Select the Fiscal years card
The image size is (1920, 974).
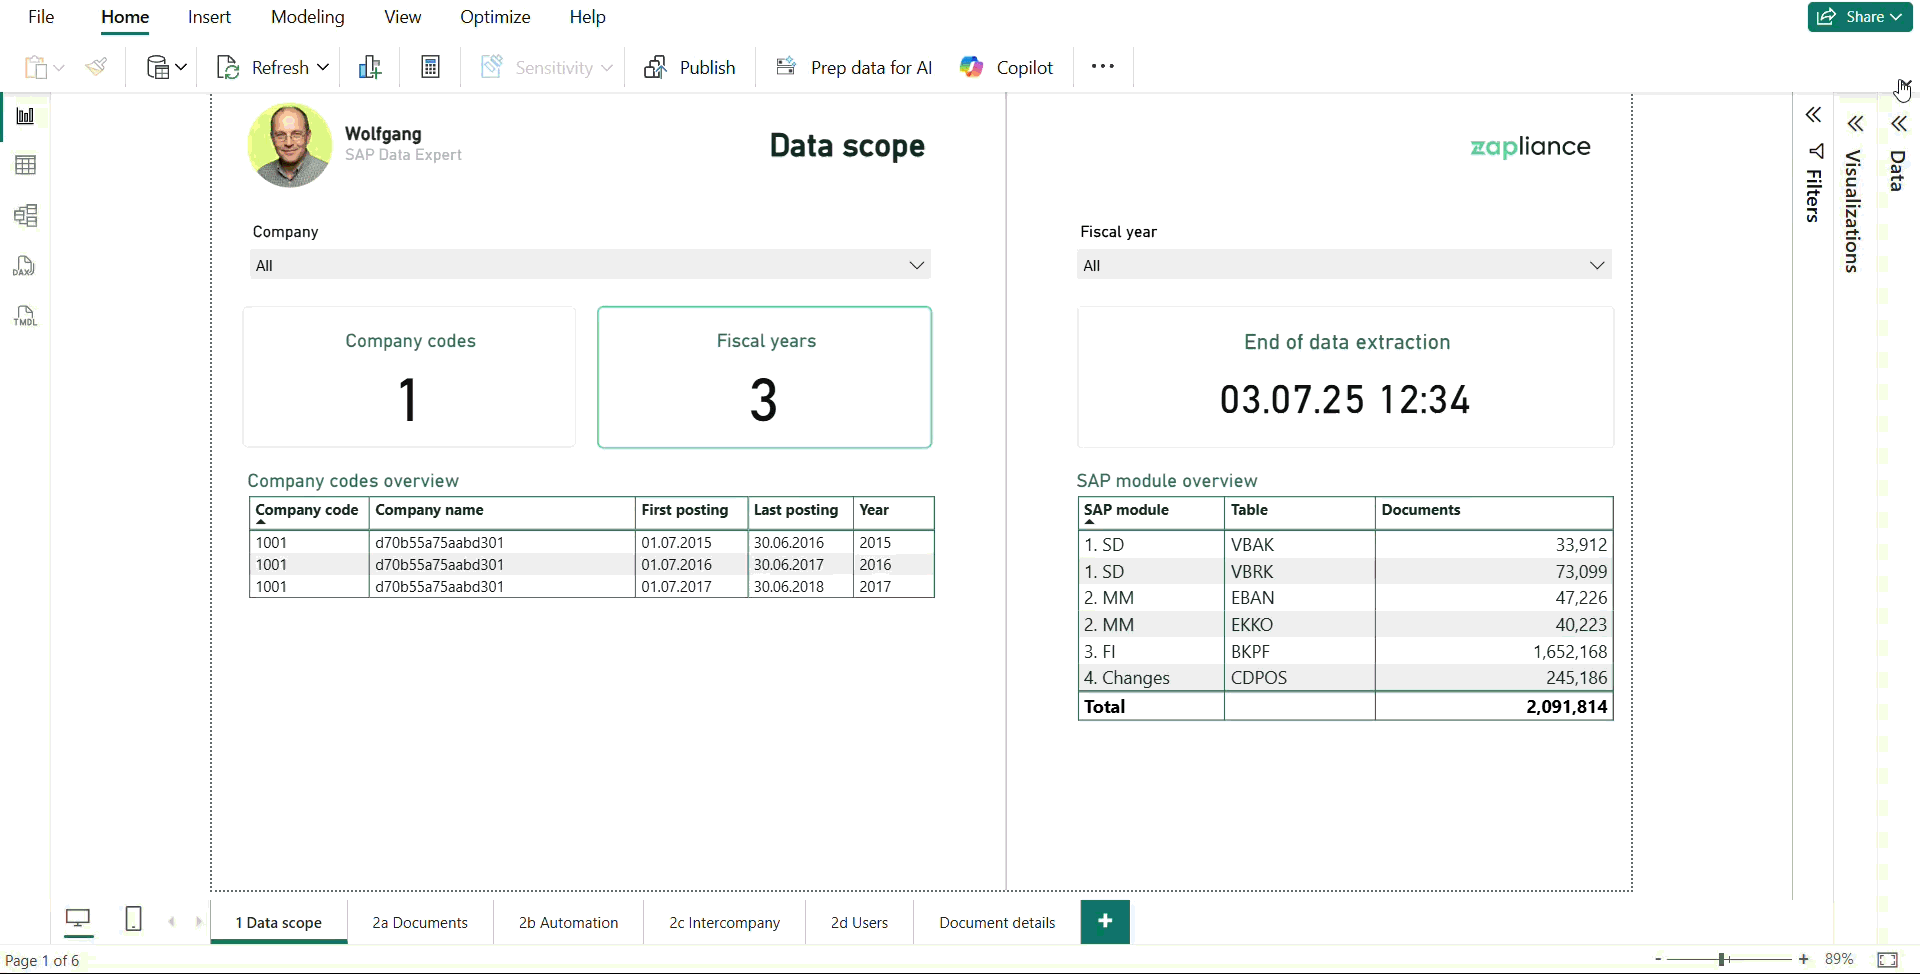[765, 377]
